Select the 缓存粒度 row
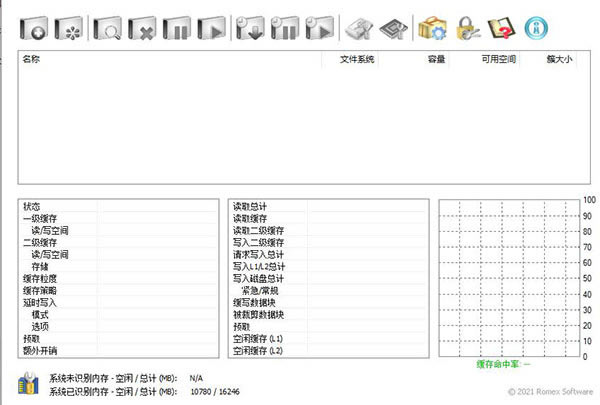The width and height of the screenshot is (600, 405). click(x=118, y=278)
